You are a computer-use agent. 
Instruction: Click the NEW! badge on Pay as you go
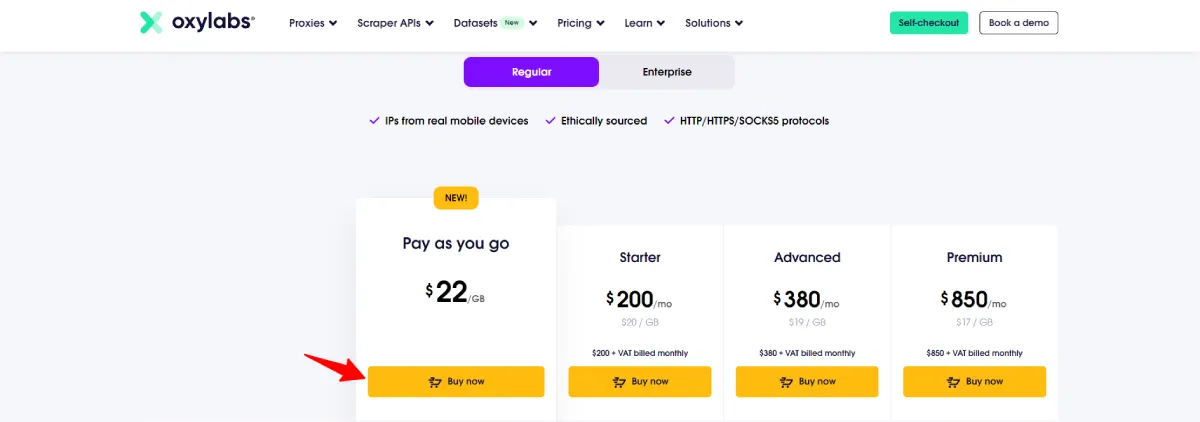click(456, 198)
